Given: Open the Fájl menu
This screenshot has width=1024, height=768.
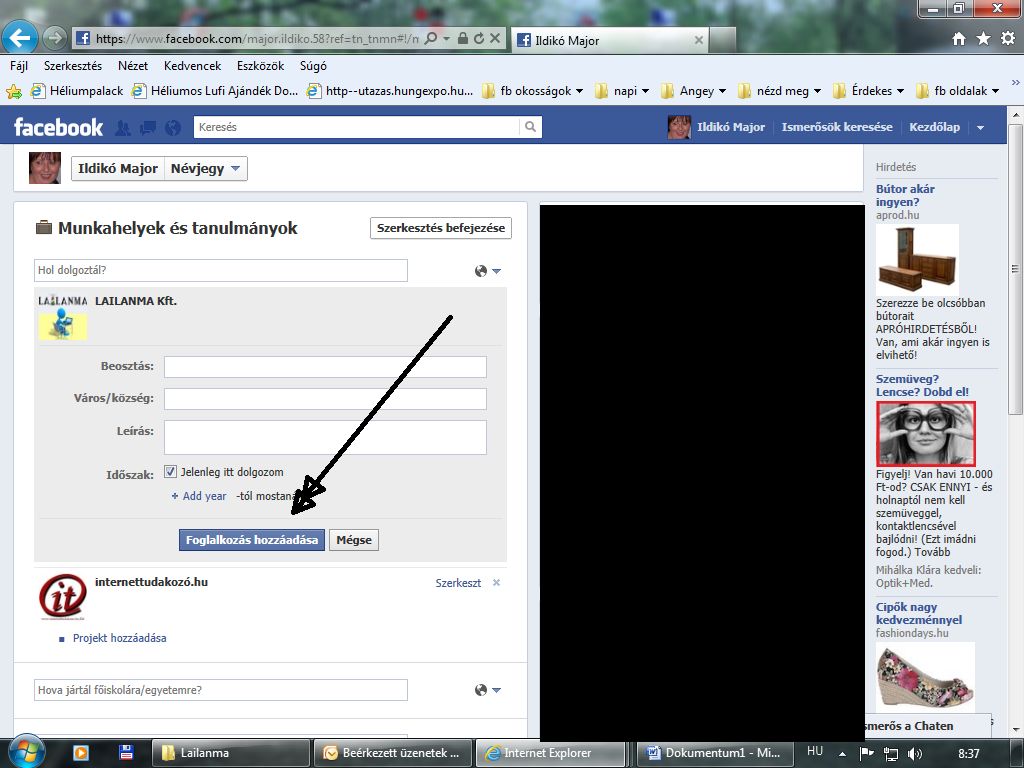Looking at the screenshot, I should [x=19, y=66].
